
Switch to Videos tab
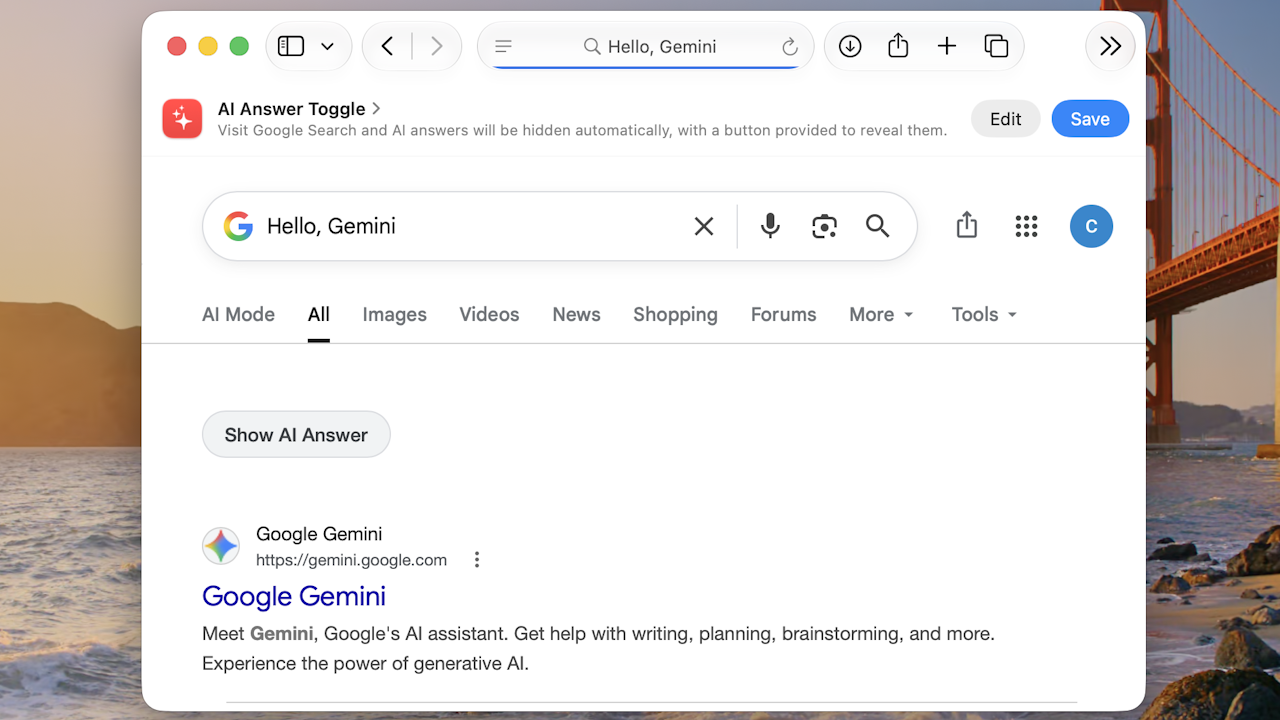[489, 314]
